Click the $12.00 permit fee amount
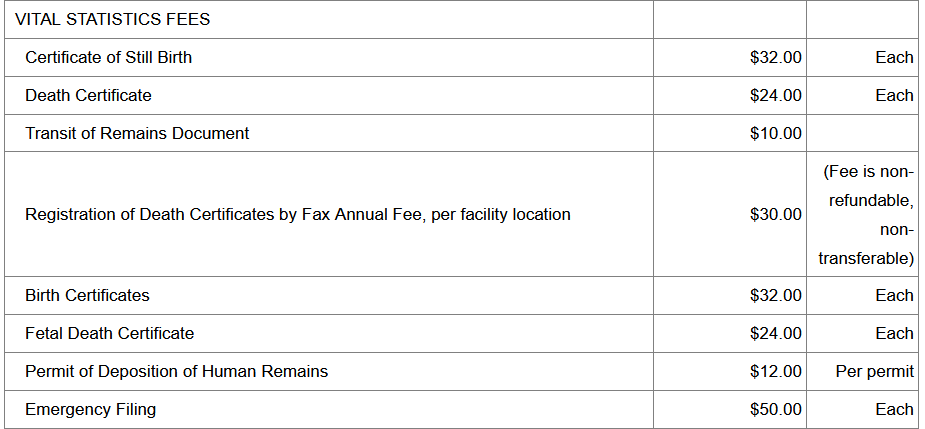The height and width of the screenshot is (429, 925). pos(775,371)
